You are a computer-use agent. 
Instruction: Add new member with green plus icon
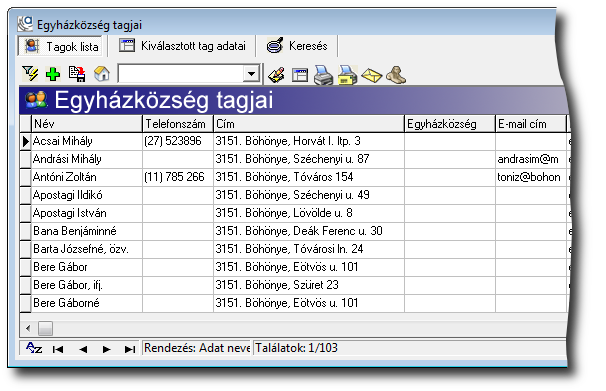pos(53,73)
